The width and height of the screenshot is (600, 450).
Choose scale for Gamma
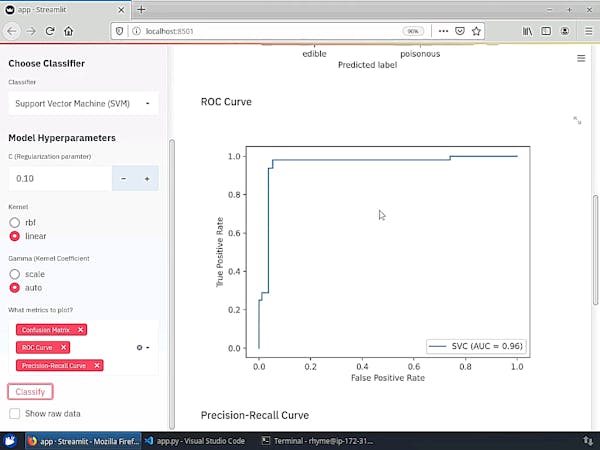(x=15, y=274)
